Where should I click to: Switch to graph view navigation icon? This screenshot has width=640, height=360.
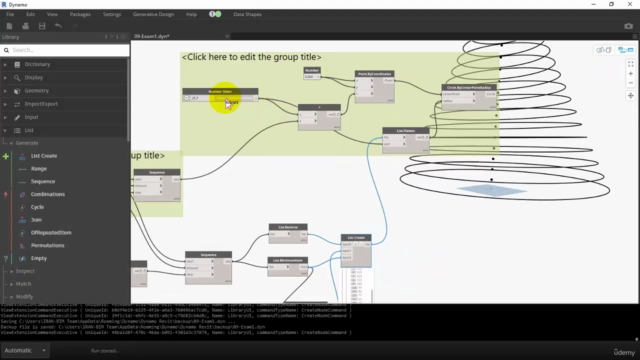click(625, 50)
